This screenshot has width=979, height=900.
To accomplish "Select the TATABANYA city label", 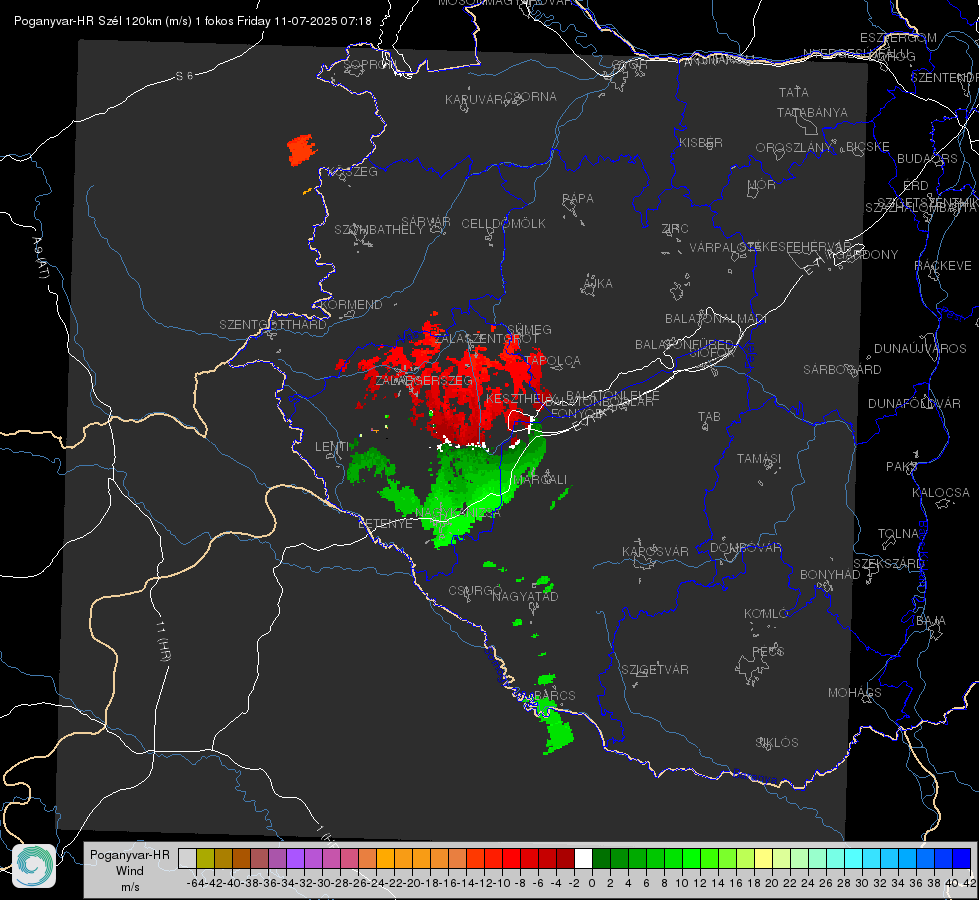I will pyautogui.click(x=812, y=112).
